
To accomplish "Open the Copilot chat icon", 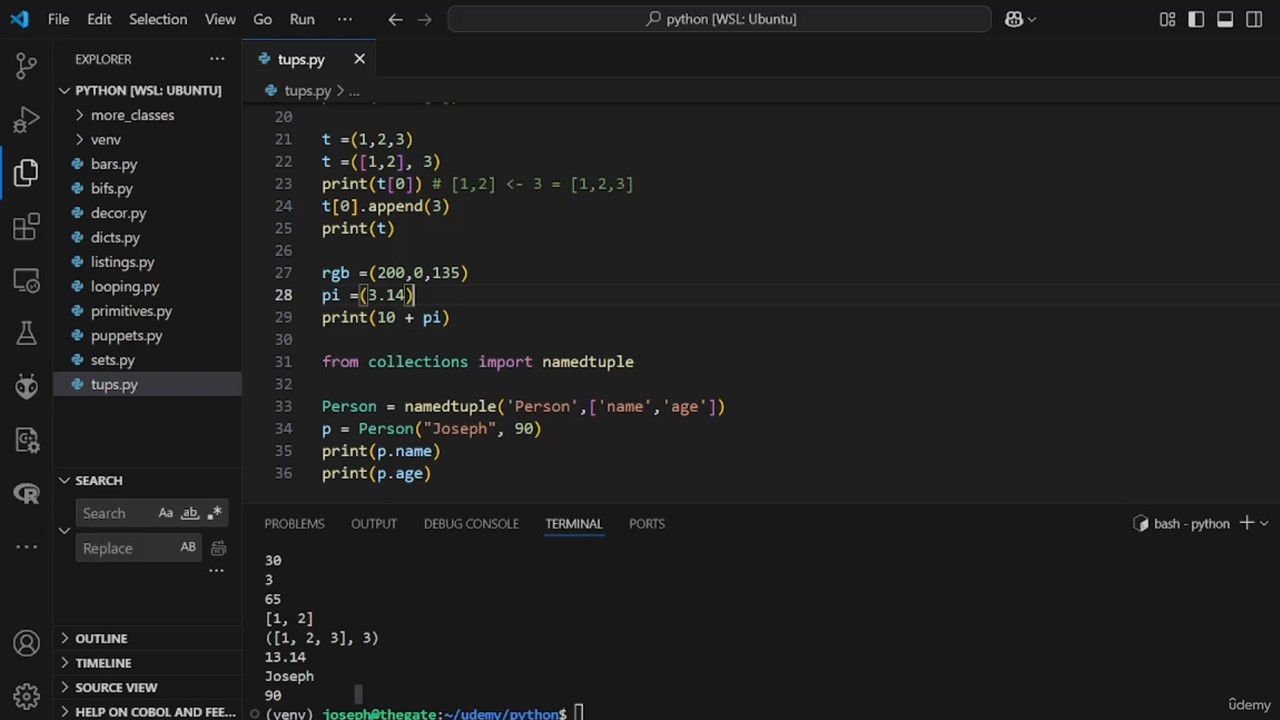I will (x=1014, y=19).
